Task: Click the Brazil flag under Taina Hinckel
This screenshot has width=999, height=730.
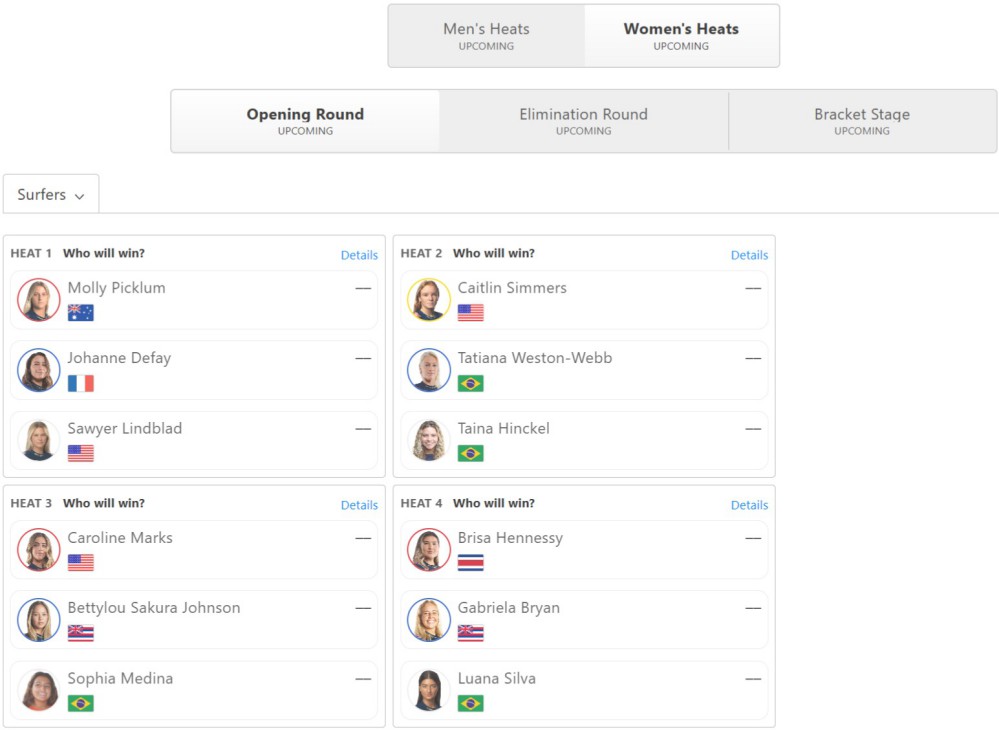Action: 471,453
